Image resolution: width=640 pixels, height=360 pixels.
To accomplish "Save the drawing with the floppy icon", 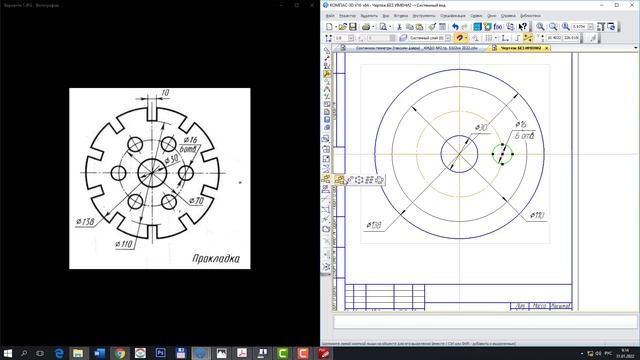I will pyautogui.click(x=353, y=27).
